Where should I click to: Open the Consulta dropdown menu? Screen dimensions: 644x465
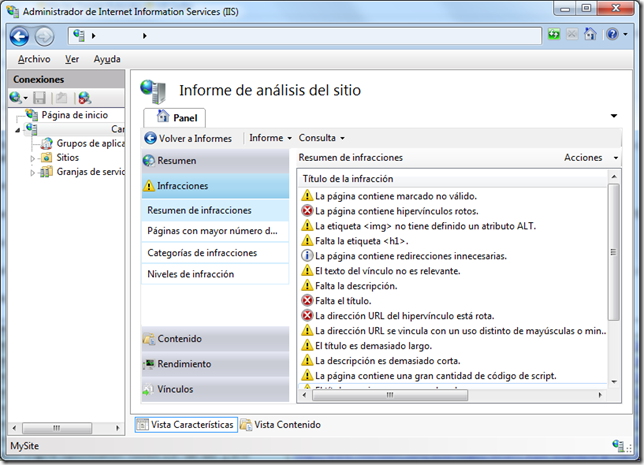click(322, 138)
